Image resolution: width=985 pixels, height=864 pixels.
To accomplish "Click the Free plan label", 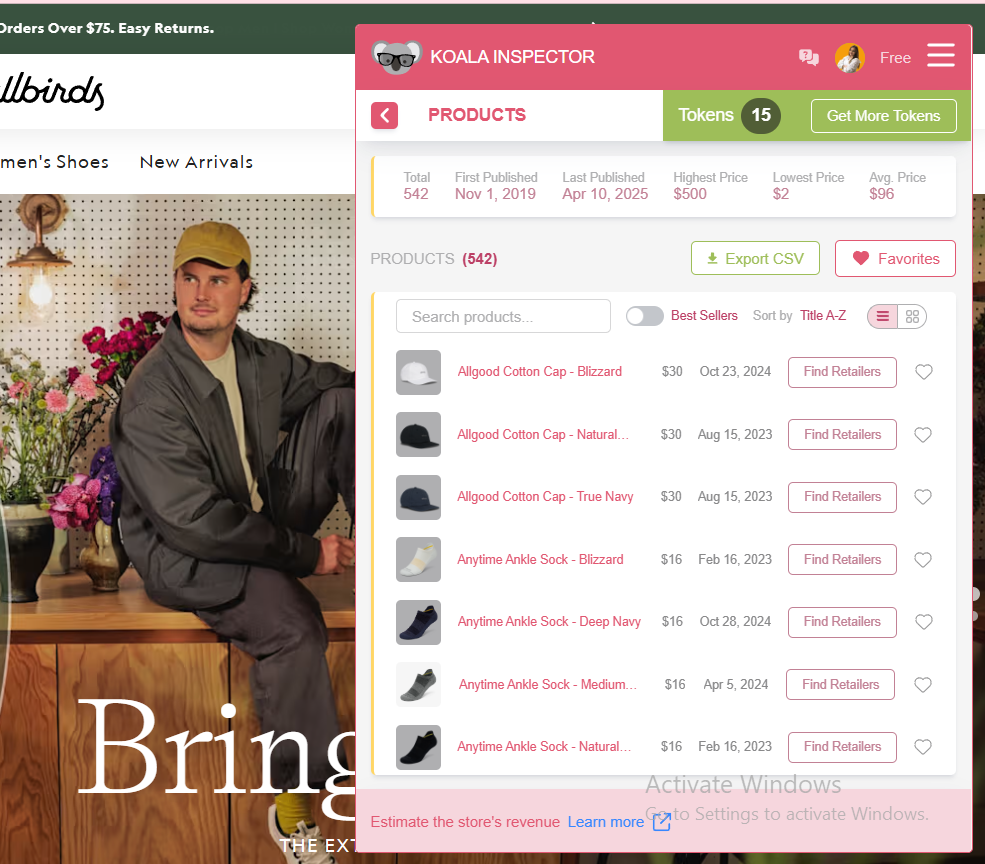I will [895, 58].
